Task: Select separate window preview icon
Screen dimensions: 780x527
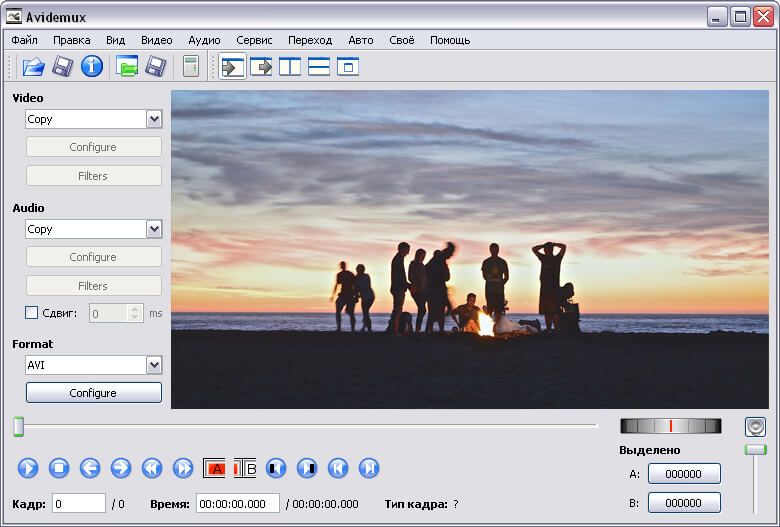Action: [348, 66]
